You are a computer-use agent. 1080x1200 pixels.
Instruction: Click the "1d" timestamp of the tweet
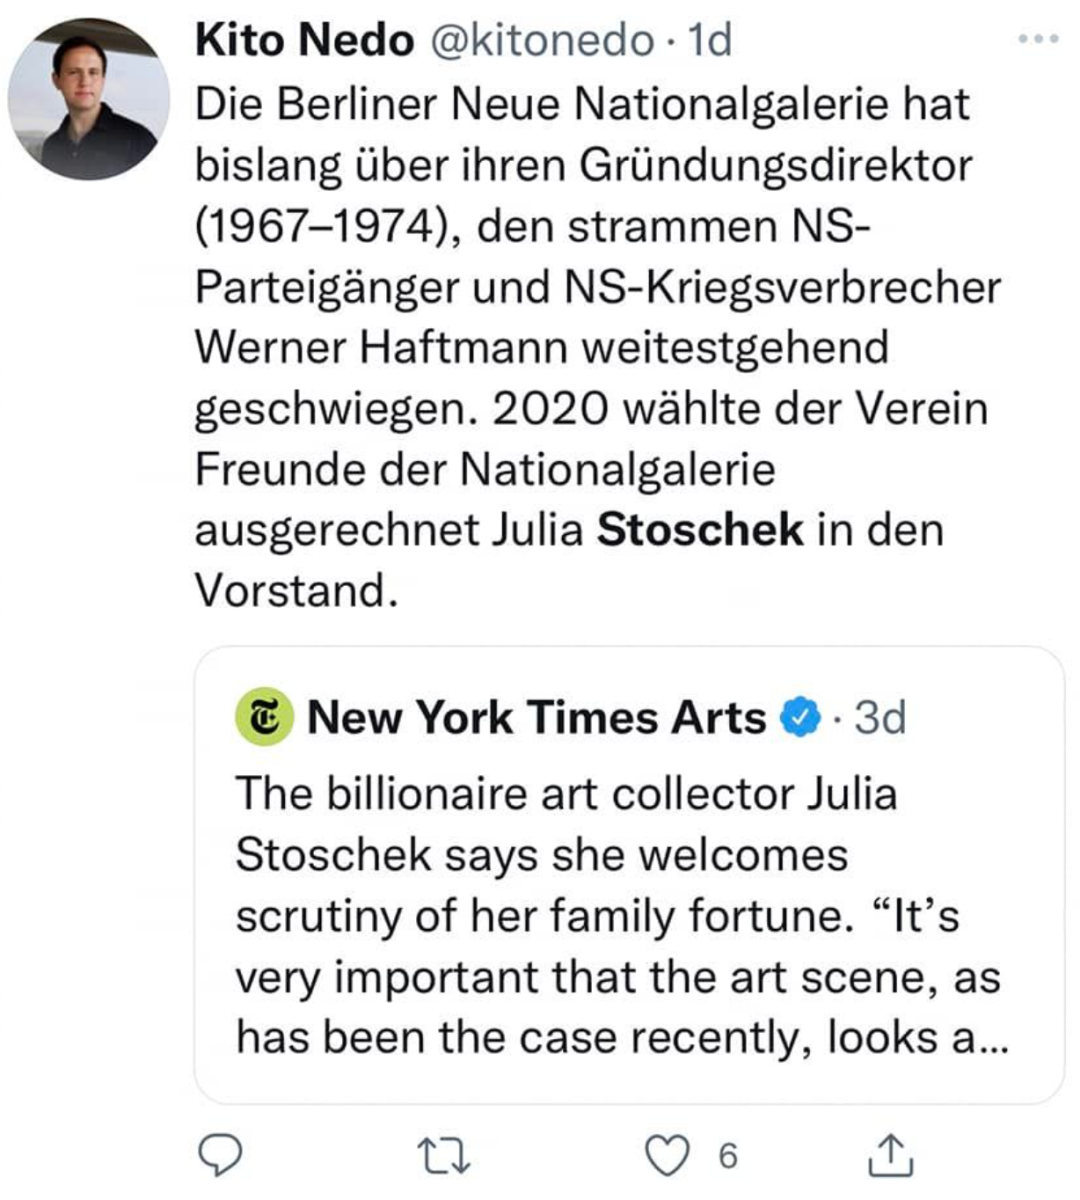(711, 40)
